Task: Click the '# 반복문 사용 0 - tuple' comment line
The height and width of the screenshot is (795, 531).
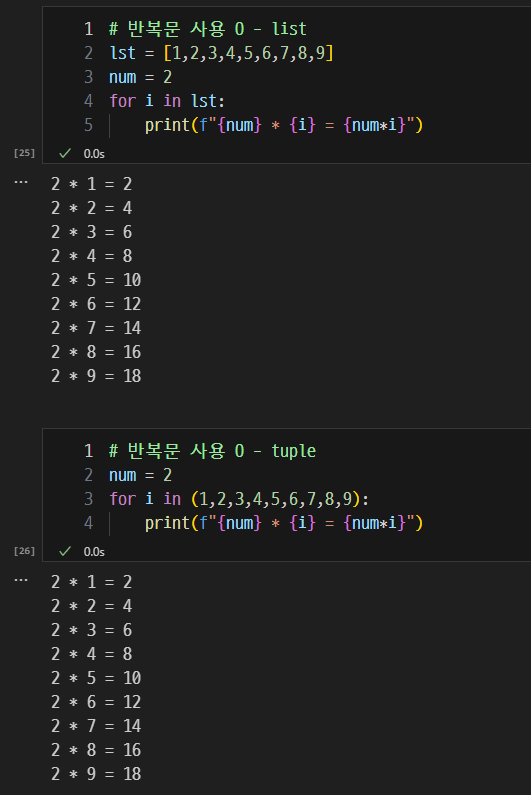Action: coord(213,451)
